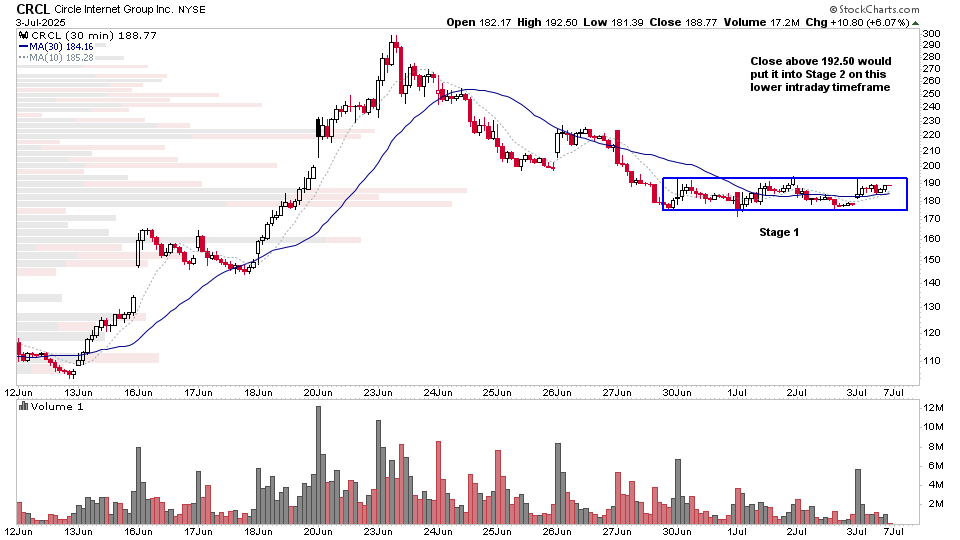Image resolution: width=960 pixels, height=540 pixels.
Task: Click the 10M volume axis label
Action: 934,427
